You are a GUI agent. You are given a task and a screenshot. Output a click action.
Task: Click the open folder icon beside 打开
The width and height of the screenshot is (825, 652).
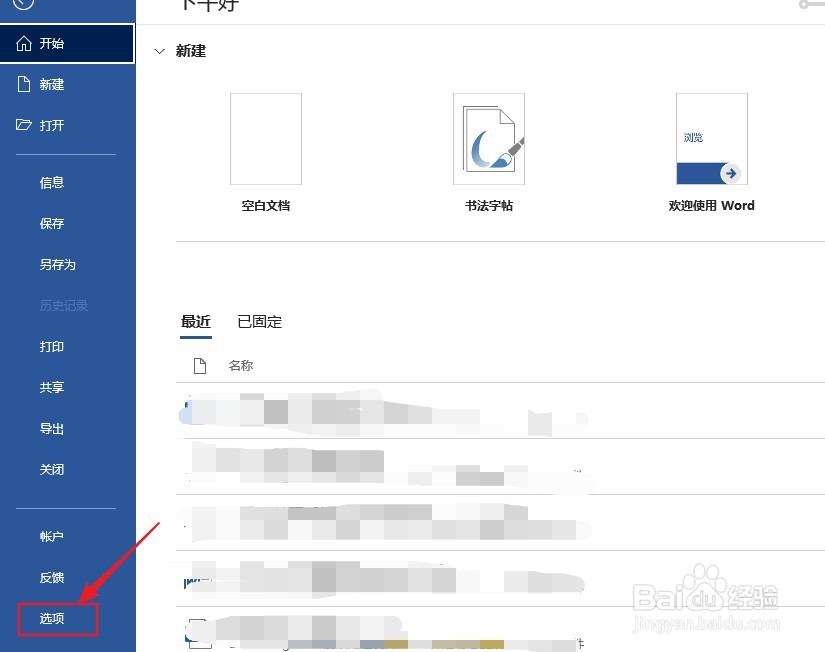[24, 125]
